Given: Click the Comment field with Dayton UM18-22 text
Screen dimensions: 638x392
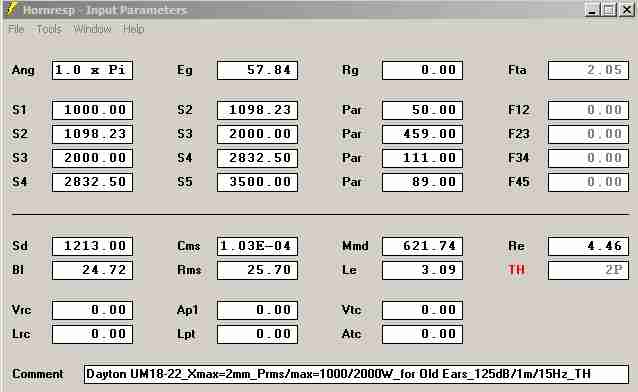Looking at the screenshot, I should pos(356,374).
